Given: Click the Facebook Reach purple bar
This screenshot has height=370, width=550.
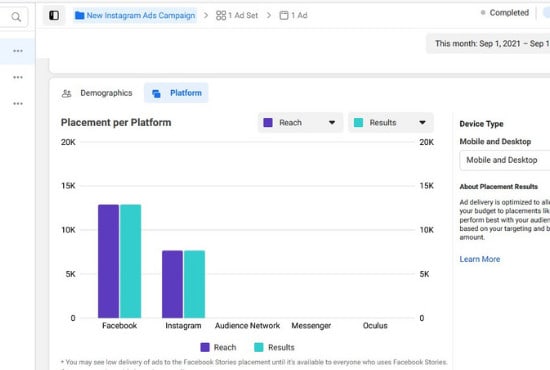Looking at the screenshot, I should click(108, 261).
